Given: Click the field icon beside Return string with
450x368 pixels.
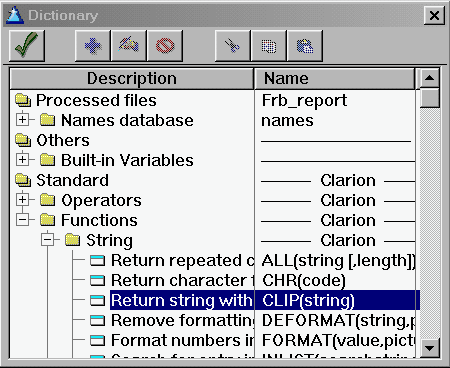Looking at the screenshot, I should [x=98, y=300].
